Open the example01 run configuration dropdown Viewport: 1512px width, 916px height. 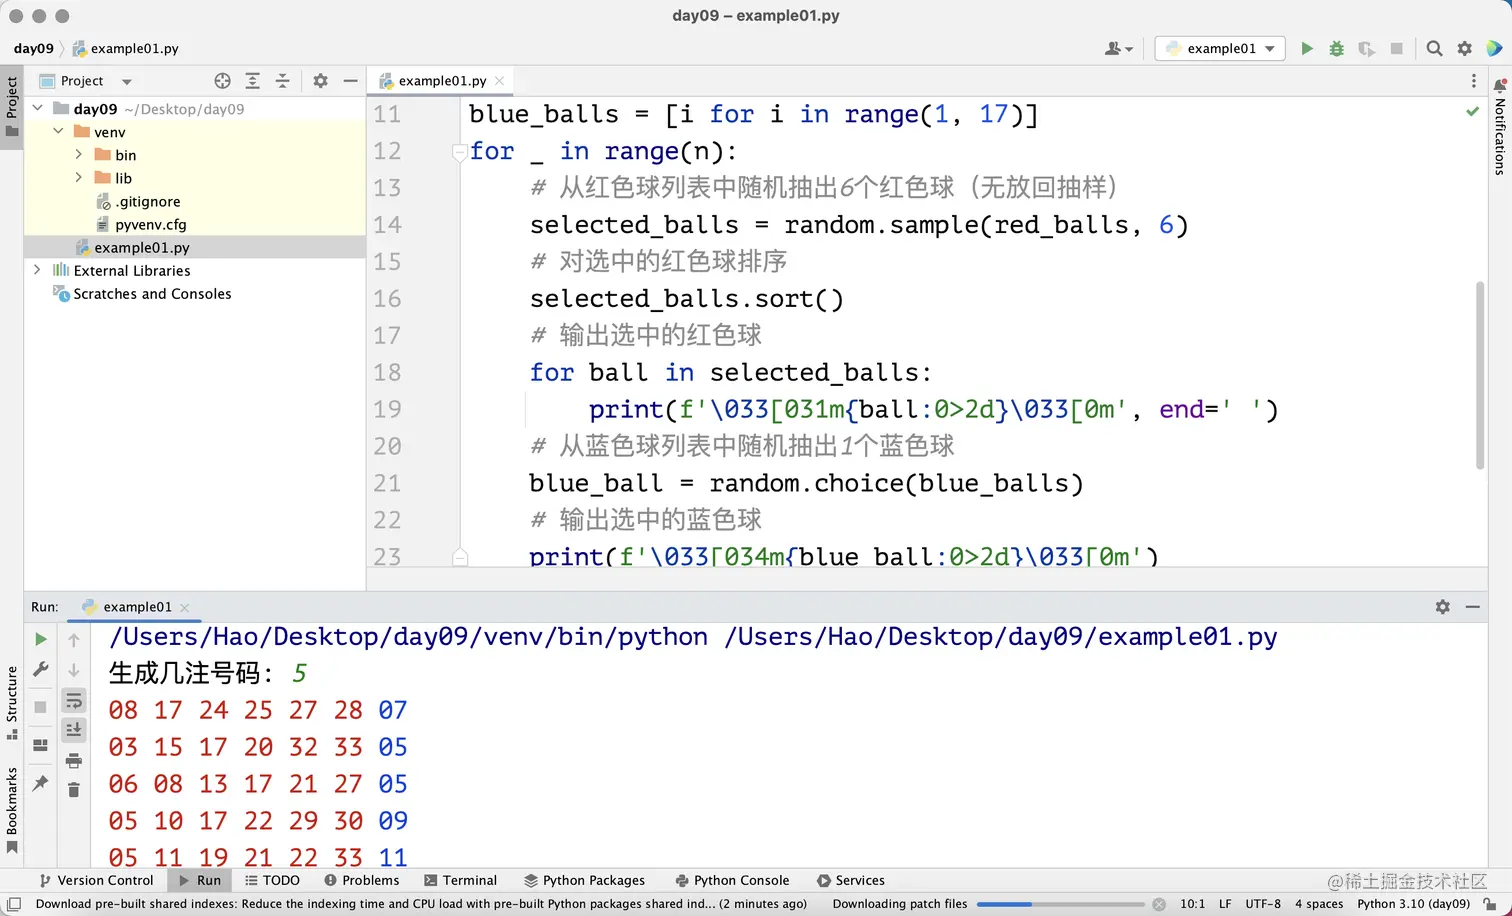(1219, 47)
